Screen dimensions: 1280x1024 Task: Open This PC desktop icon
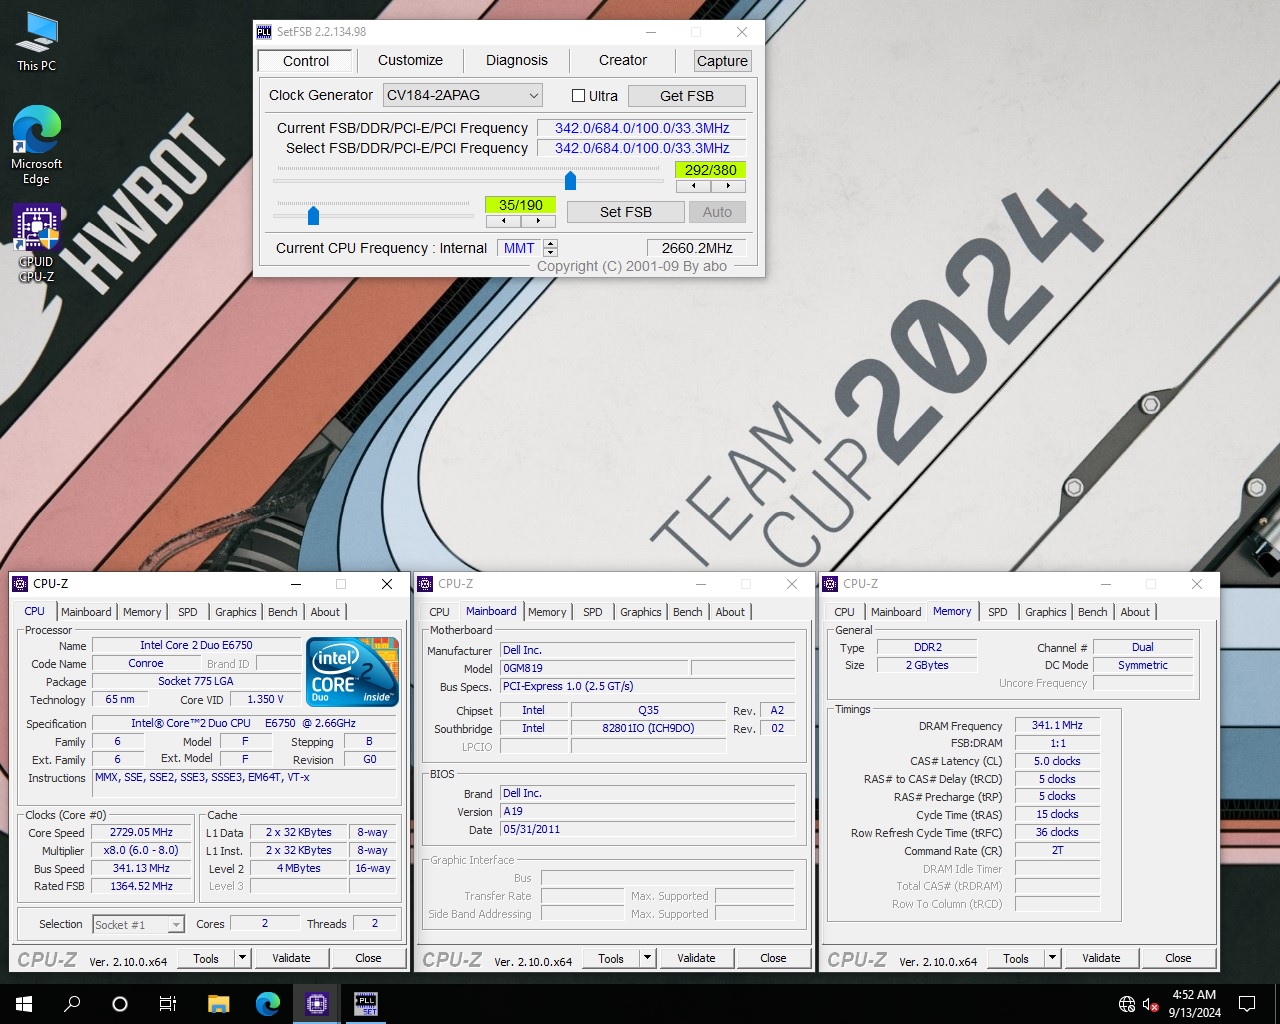pos(36,42)
